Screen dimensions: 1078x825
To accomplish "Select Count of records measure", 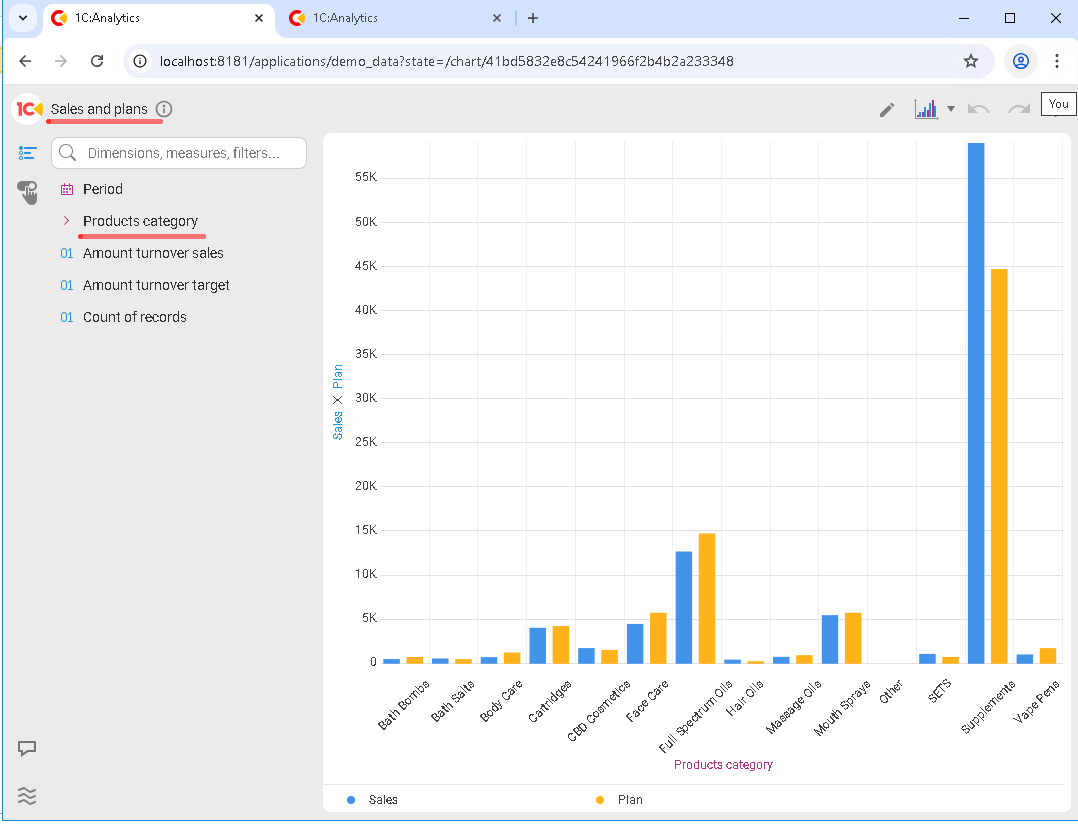I will 135,317.
